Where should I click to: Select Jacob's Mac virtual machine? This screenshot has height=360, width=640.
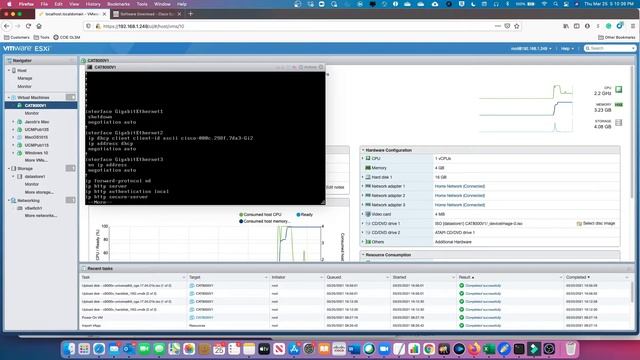coord(37,122)
